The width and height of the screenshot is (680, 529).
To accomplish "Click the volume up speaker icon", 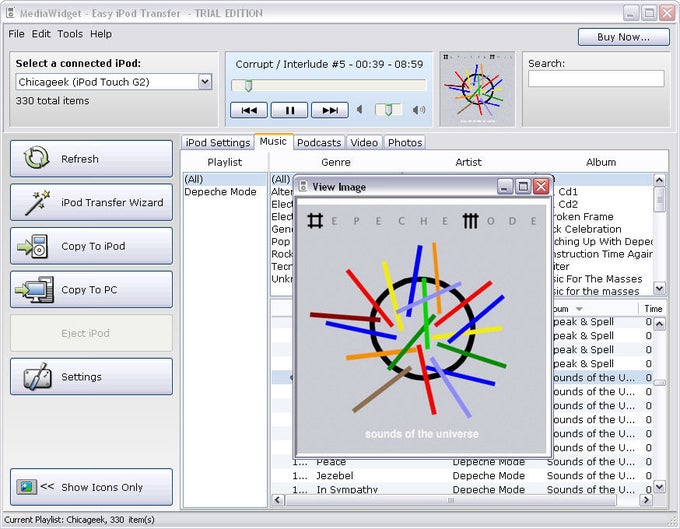I will (419, 110).
